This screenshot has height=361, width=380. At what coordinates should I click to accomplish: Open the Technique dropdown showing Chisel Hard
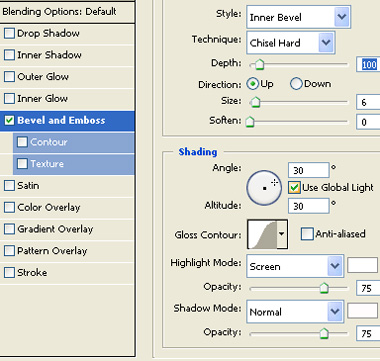click(x=291, y=43)
